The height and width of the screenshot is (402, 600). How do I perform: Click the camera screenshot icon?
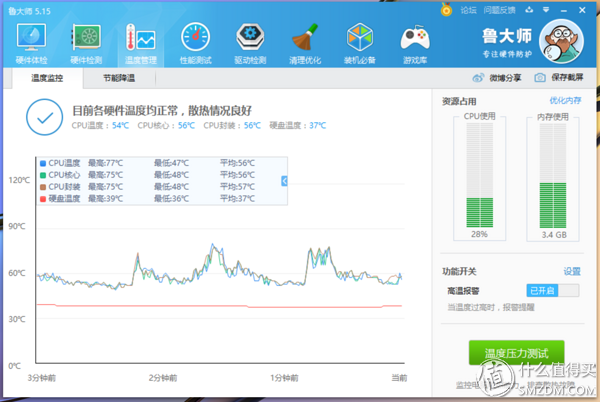click(540, 78)
